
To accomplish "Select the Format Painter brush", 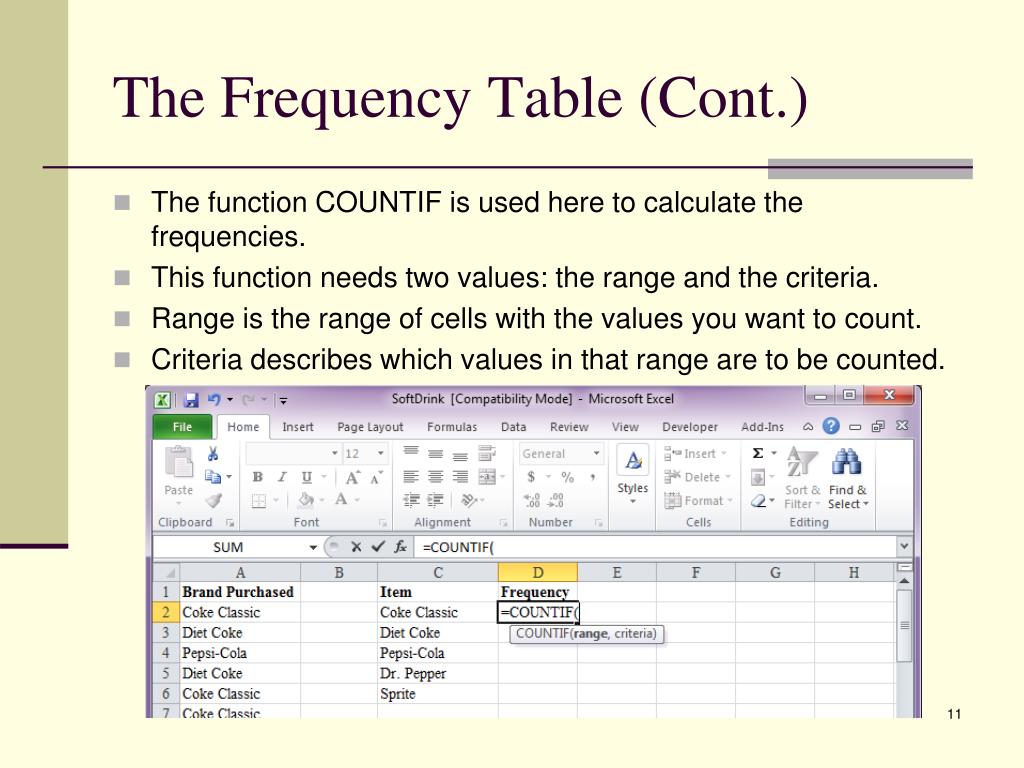I will [214, 500].
